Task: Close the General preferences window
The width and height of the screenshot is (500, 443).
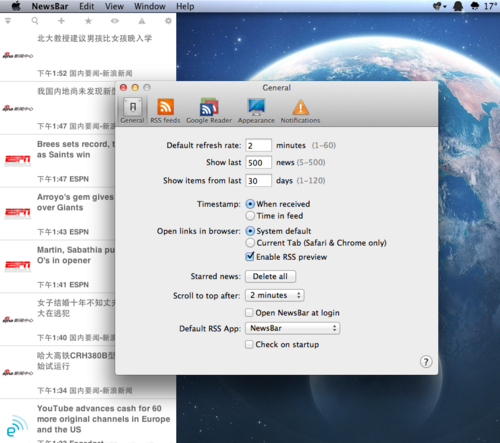Action: click(123, 87)
